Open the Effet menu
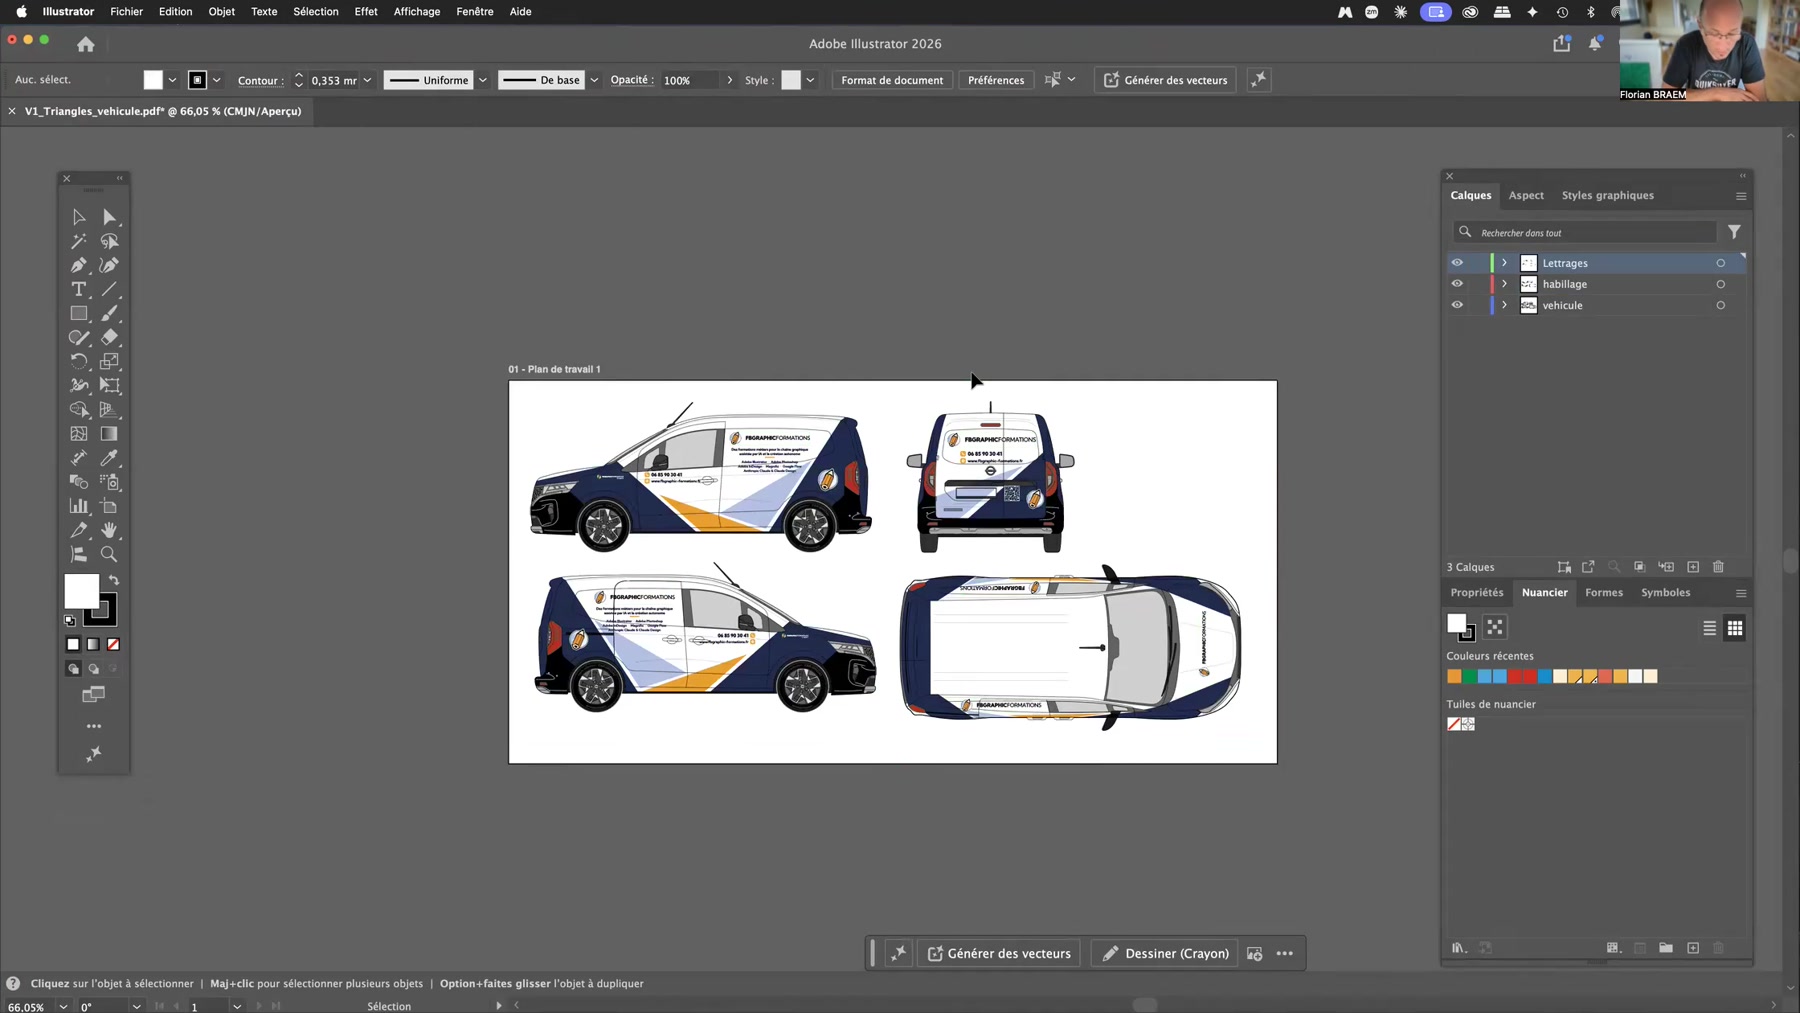1800x1013 pixels. (x=366, y=12)
